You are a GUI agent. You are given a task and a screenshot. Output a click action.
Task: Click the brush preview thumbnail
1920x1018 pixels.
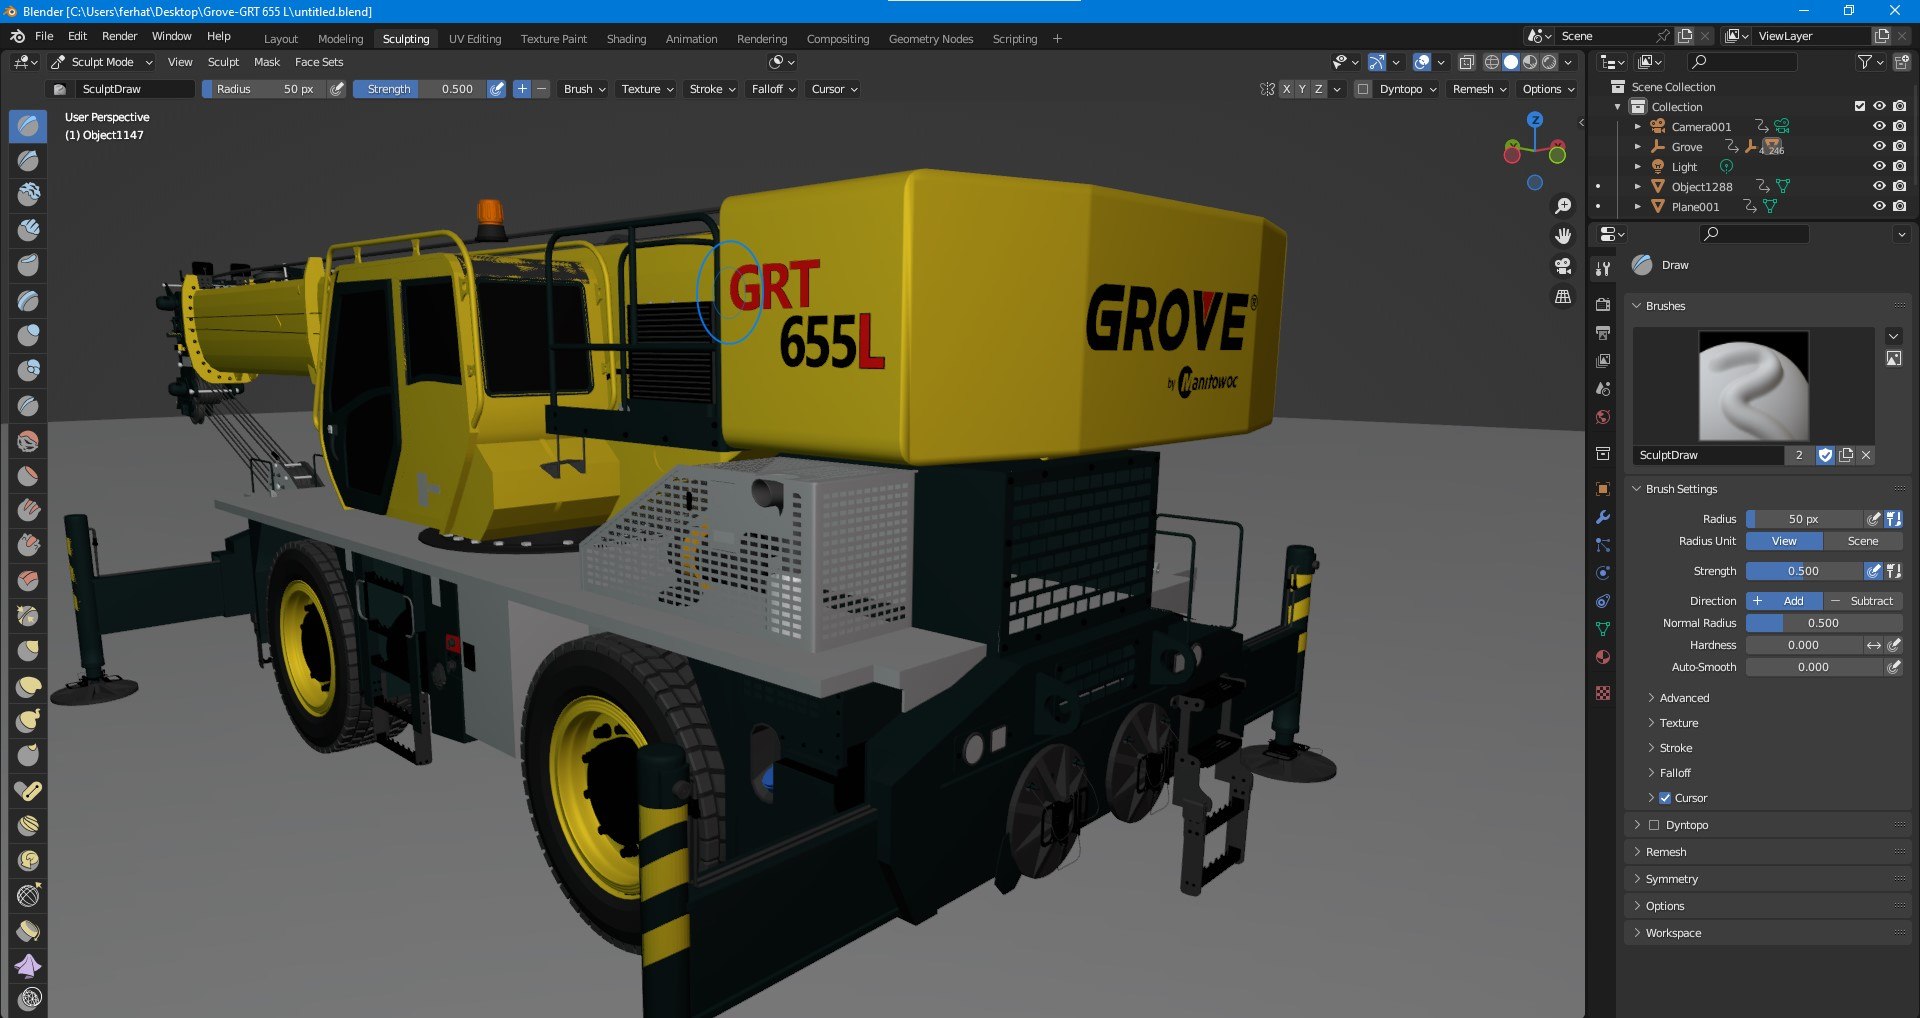[1753, 385]
